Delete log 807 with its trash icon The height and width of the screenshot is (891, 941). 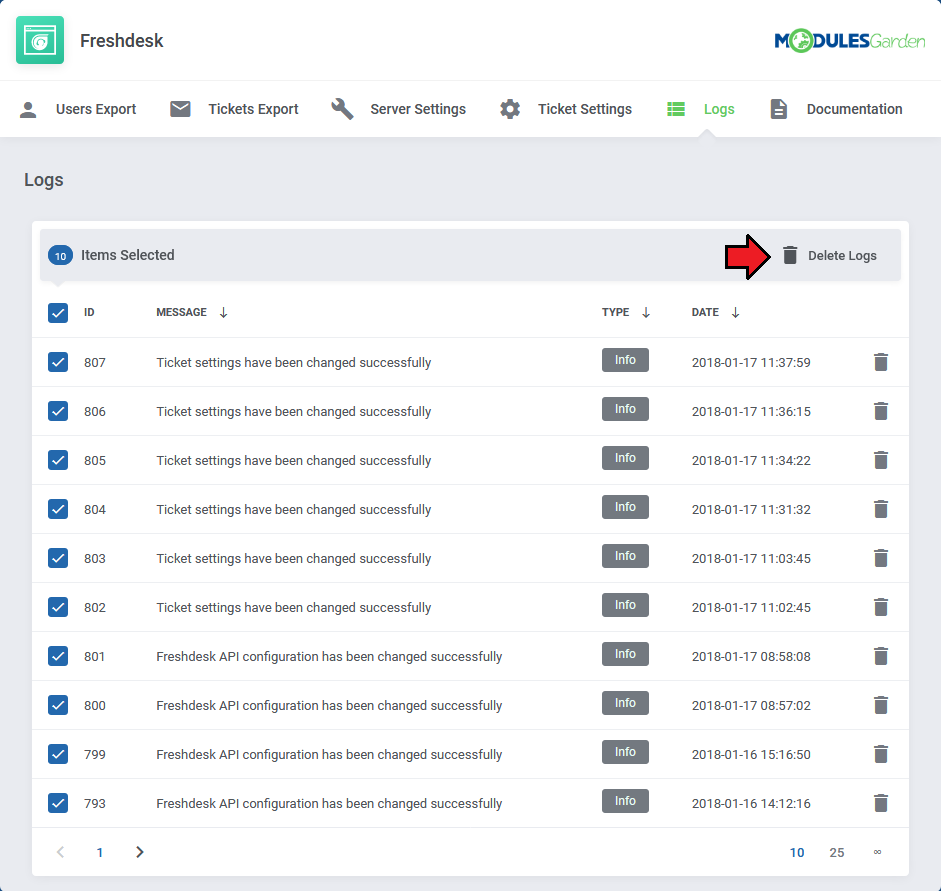click(x=880, y=362)
